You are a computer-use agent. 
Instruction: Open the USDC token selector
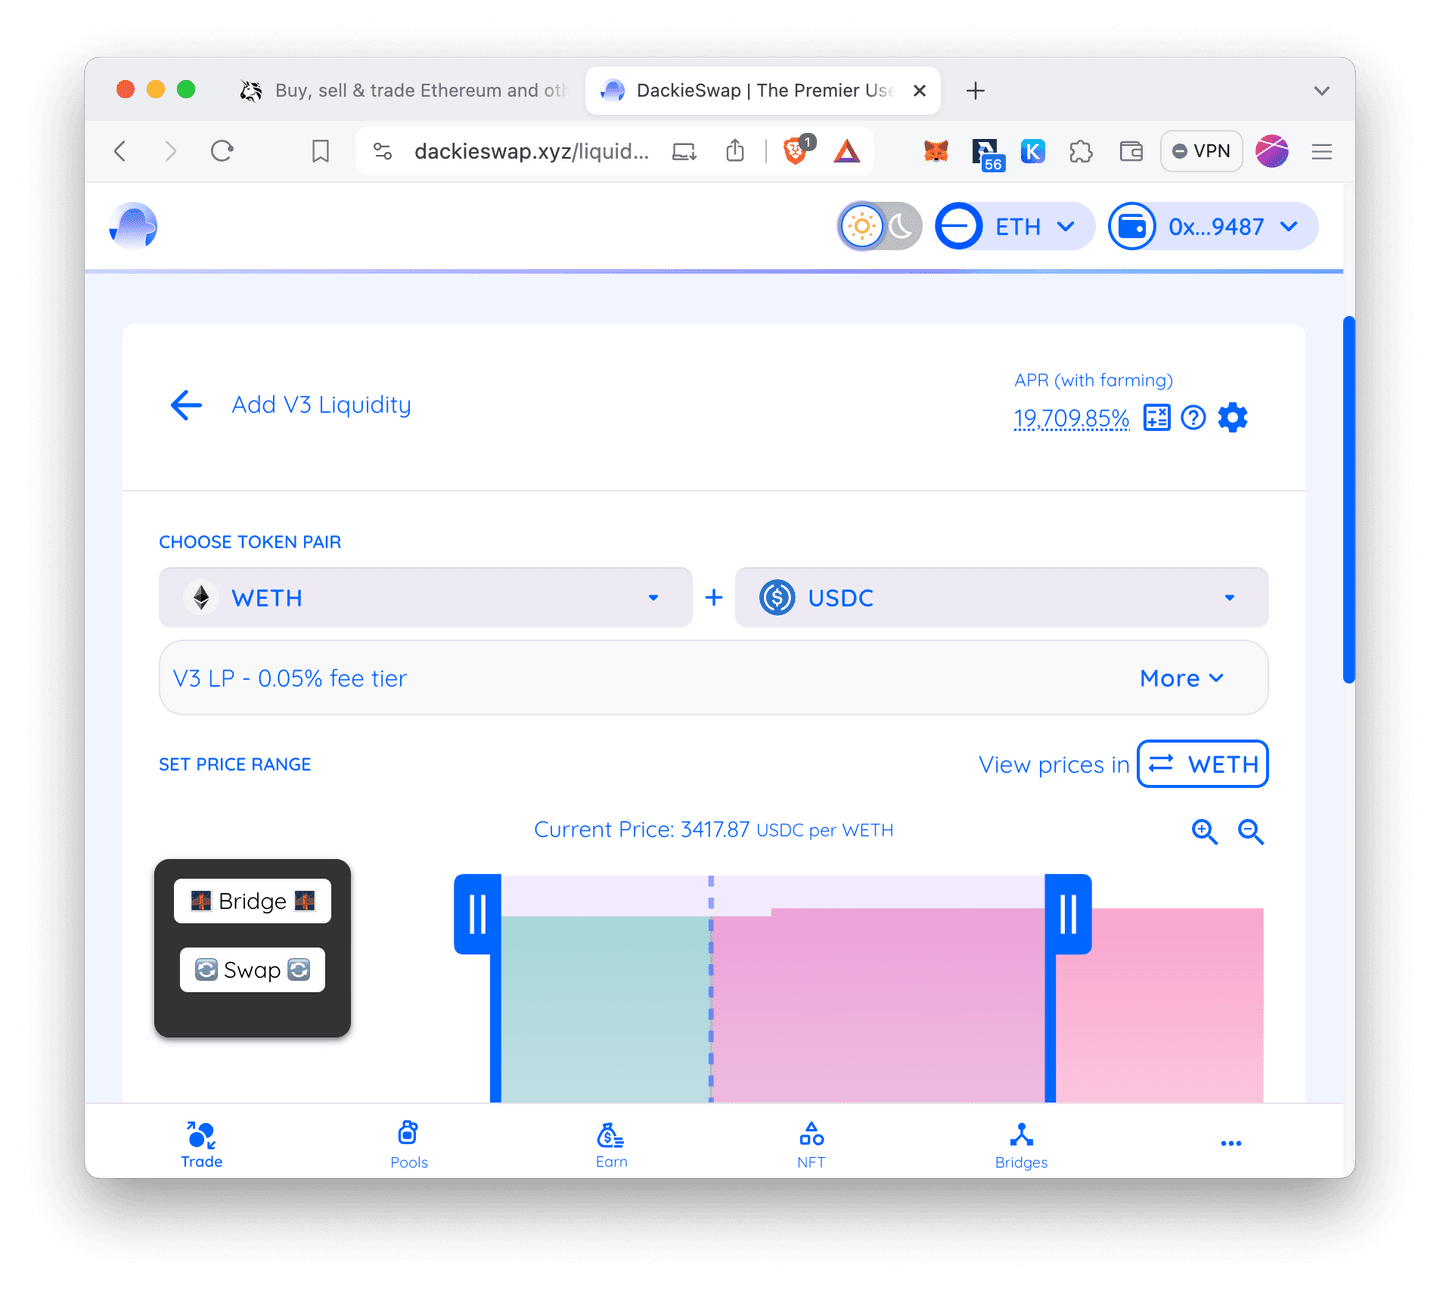(x=1002, y=598)
